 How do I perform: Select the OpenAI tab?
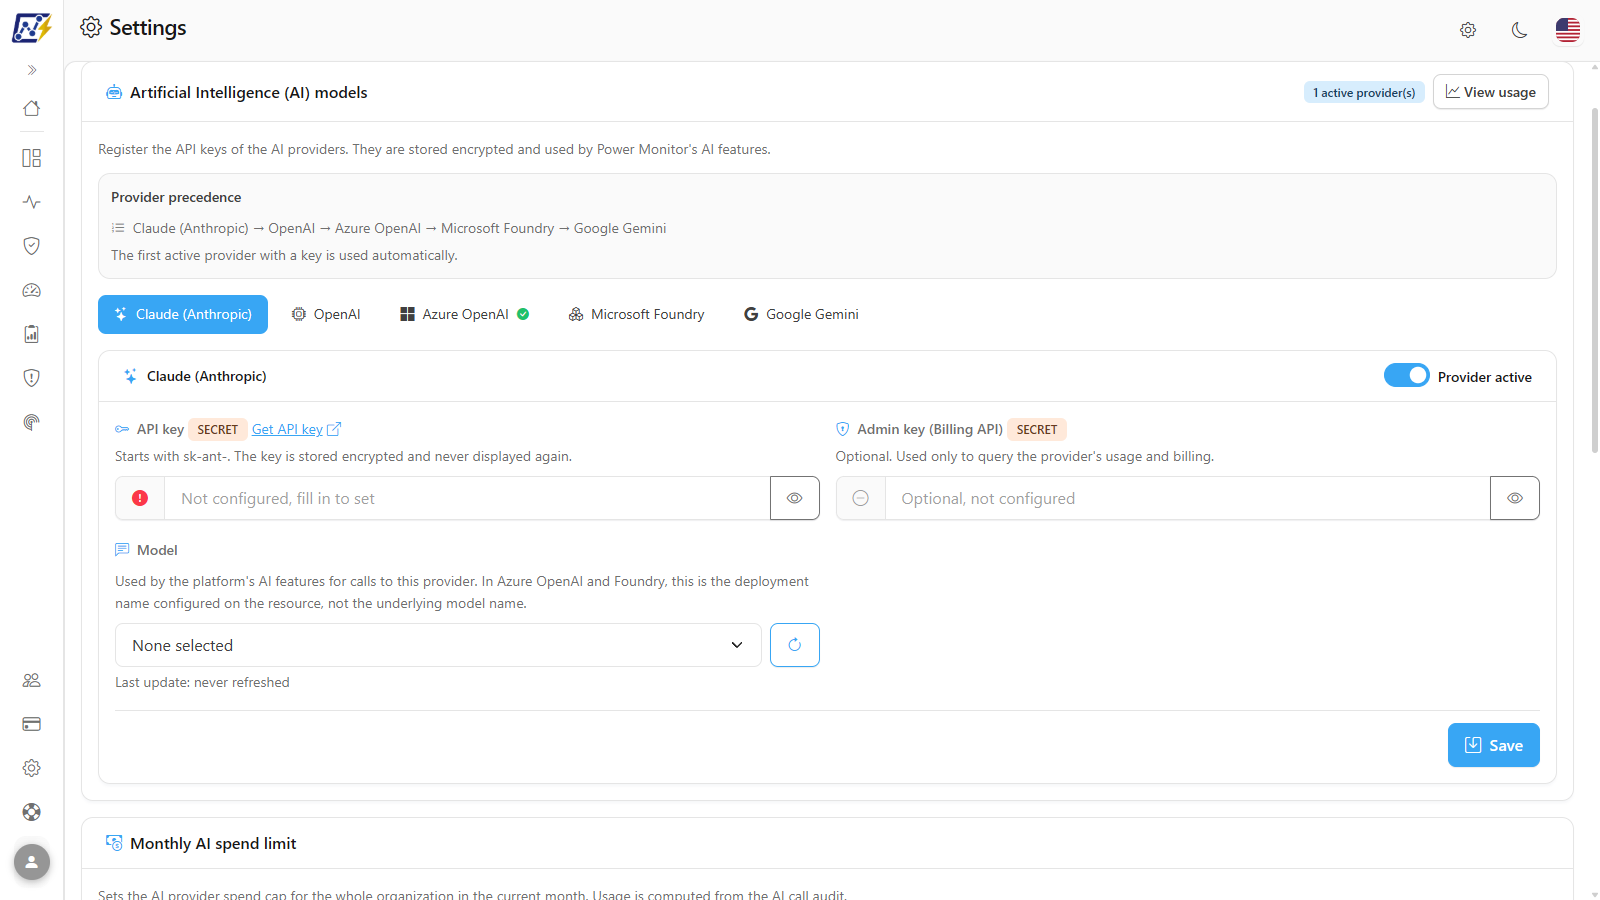click(326, 314)
